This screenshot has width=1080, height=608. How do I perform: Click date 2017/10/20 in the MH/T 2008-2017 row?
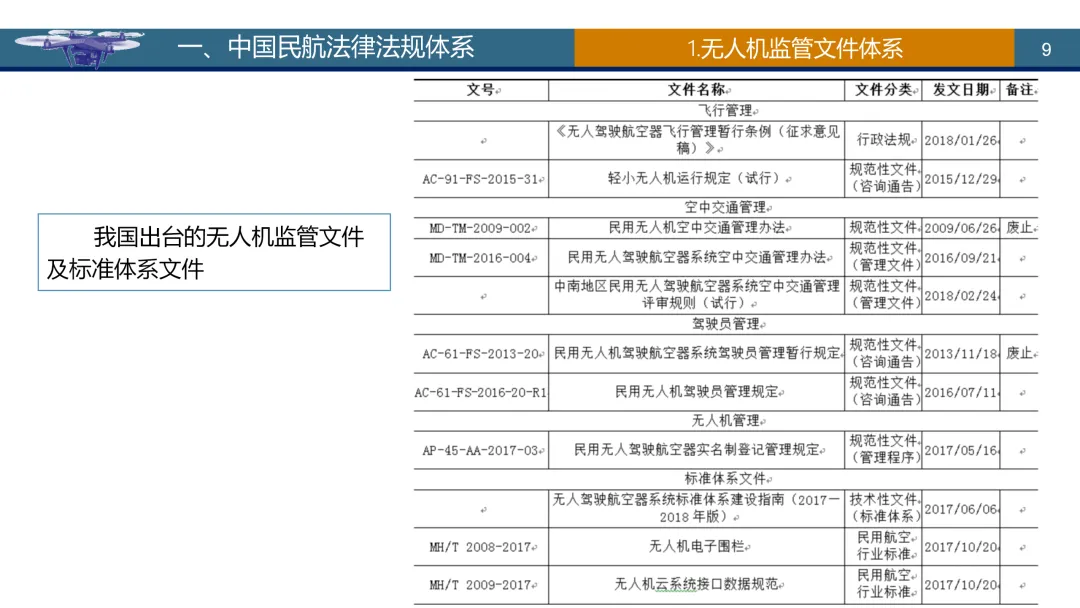point(961,547)
